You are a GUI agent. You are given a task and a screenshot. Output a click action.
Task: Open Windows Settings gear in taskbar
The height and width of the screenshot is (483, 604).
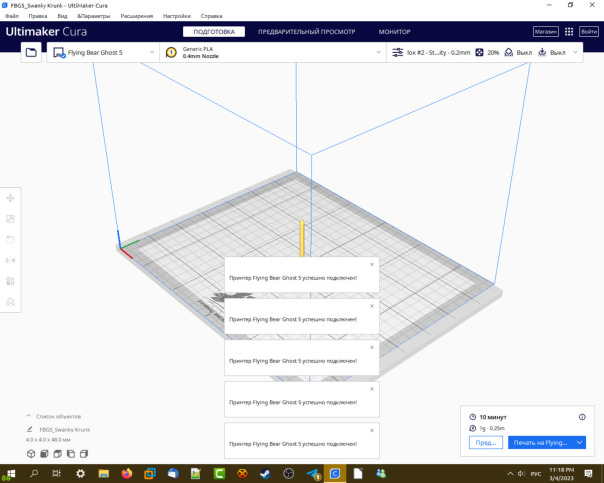coord(81,473)
